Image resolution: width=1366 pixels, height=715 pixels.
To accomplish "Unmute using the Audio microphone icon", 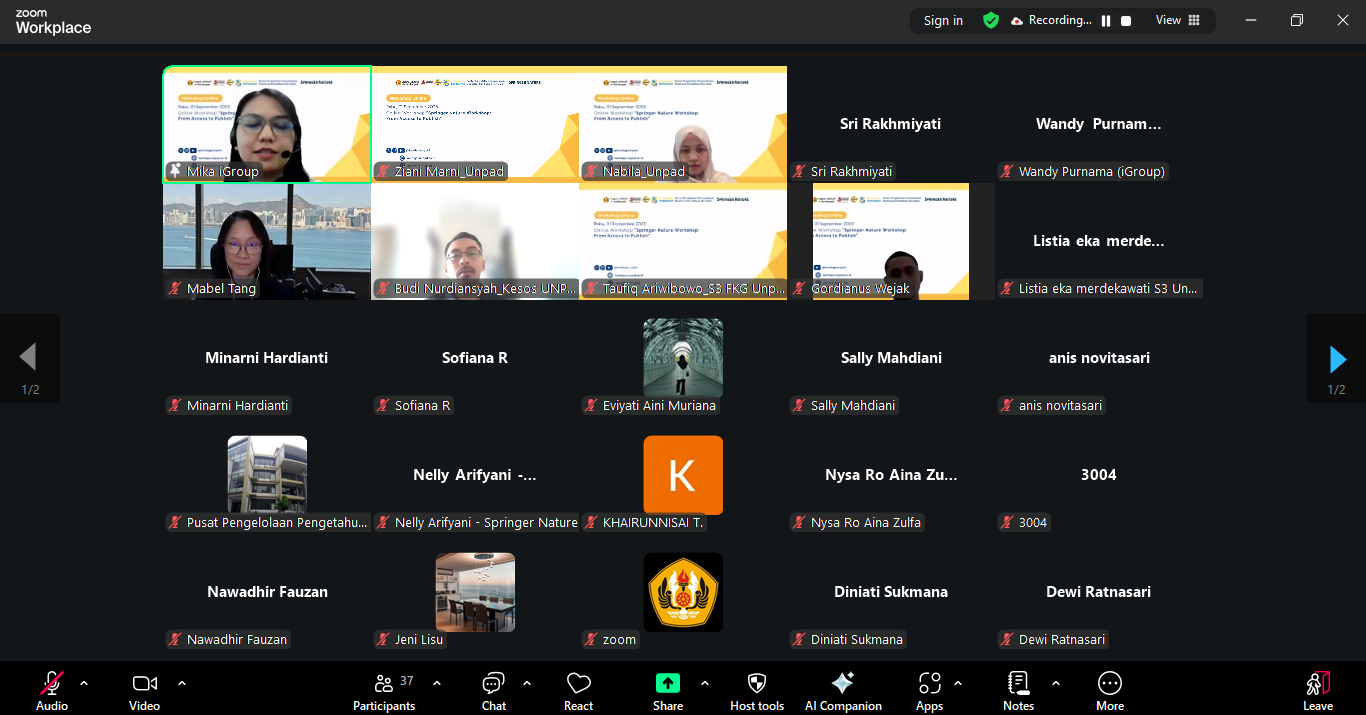I will pos(52,683).
